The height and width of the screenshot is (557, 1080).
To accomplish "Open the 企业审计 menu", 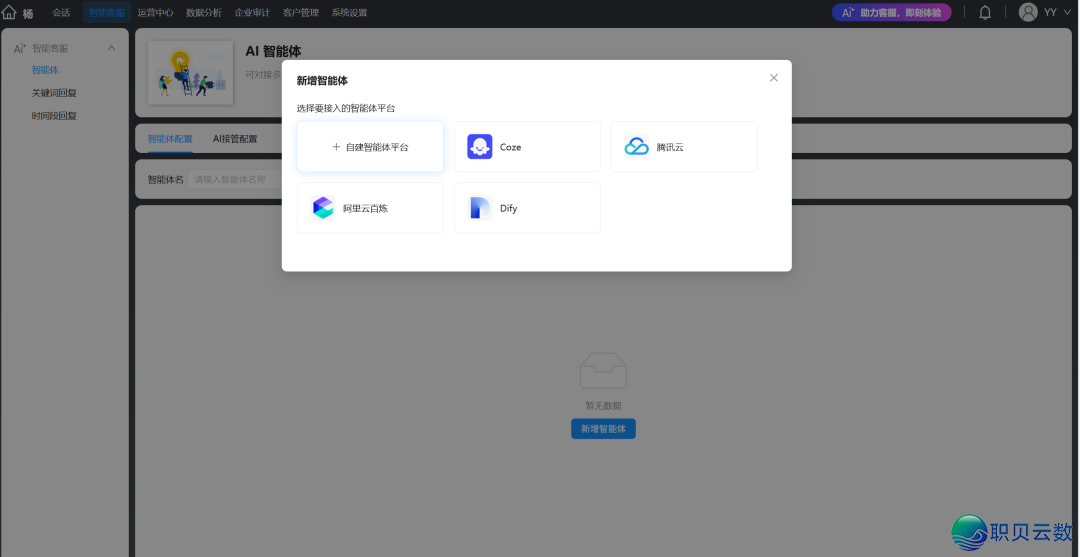I will click(x=252, y=12).
